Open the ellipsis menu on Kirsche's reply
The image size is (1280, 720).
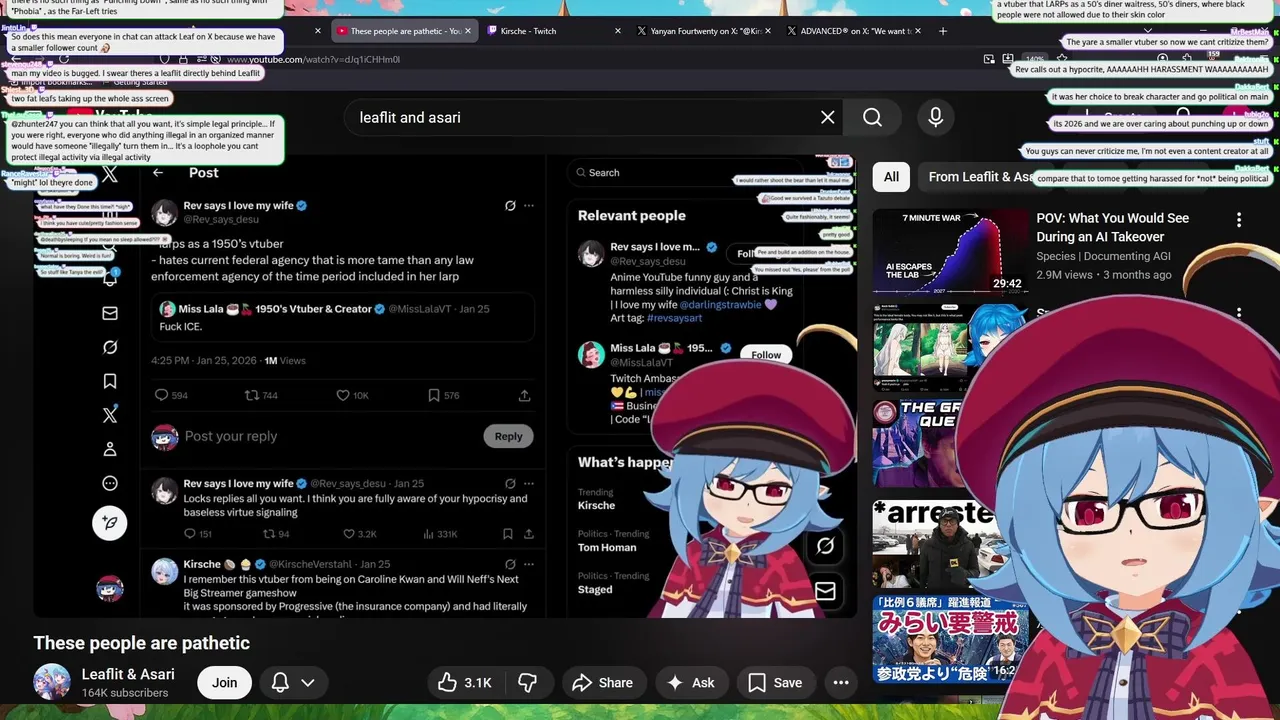pyautogui.click(x=529, y=564)
